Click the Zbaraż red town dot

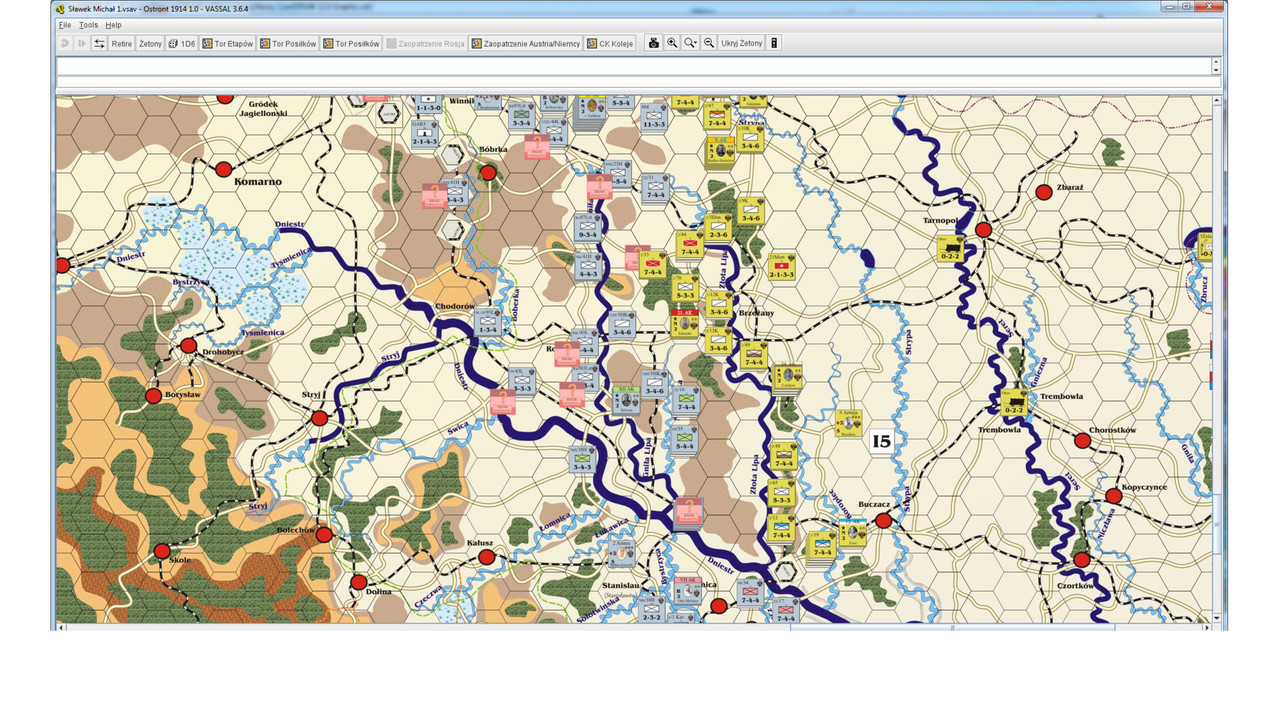point(1044,192)
